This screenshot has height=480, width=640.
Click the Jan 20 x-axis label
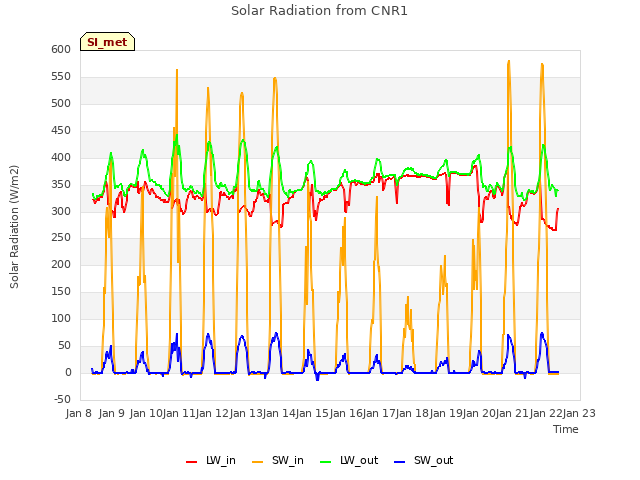click(479, 413)
